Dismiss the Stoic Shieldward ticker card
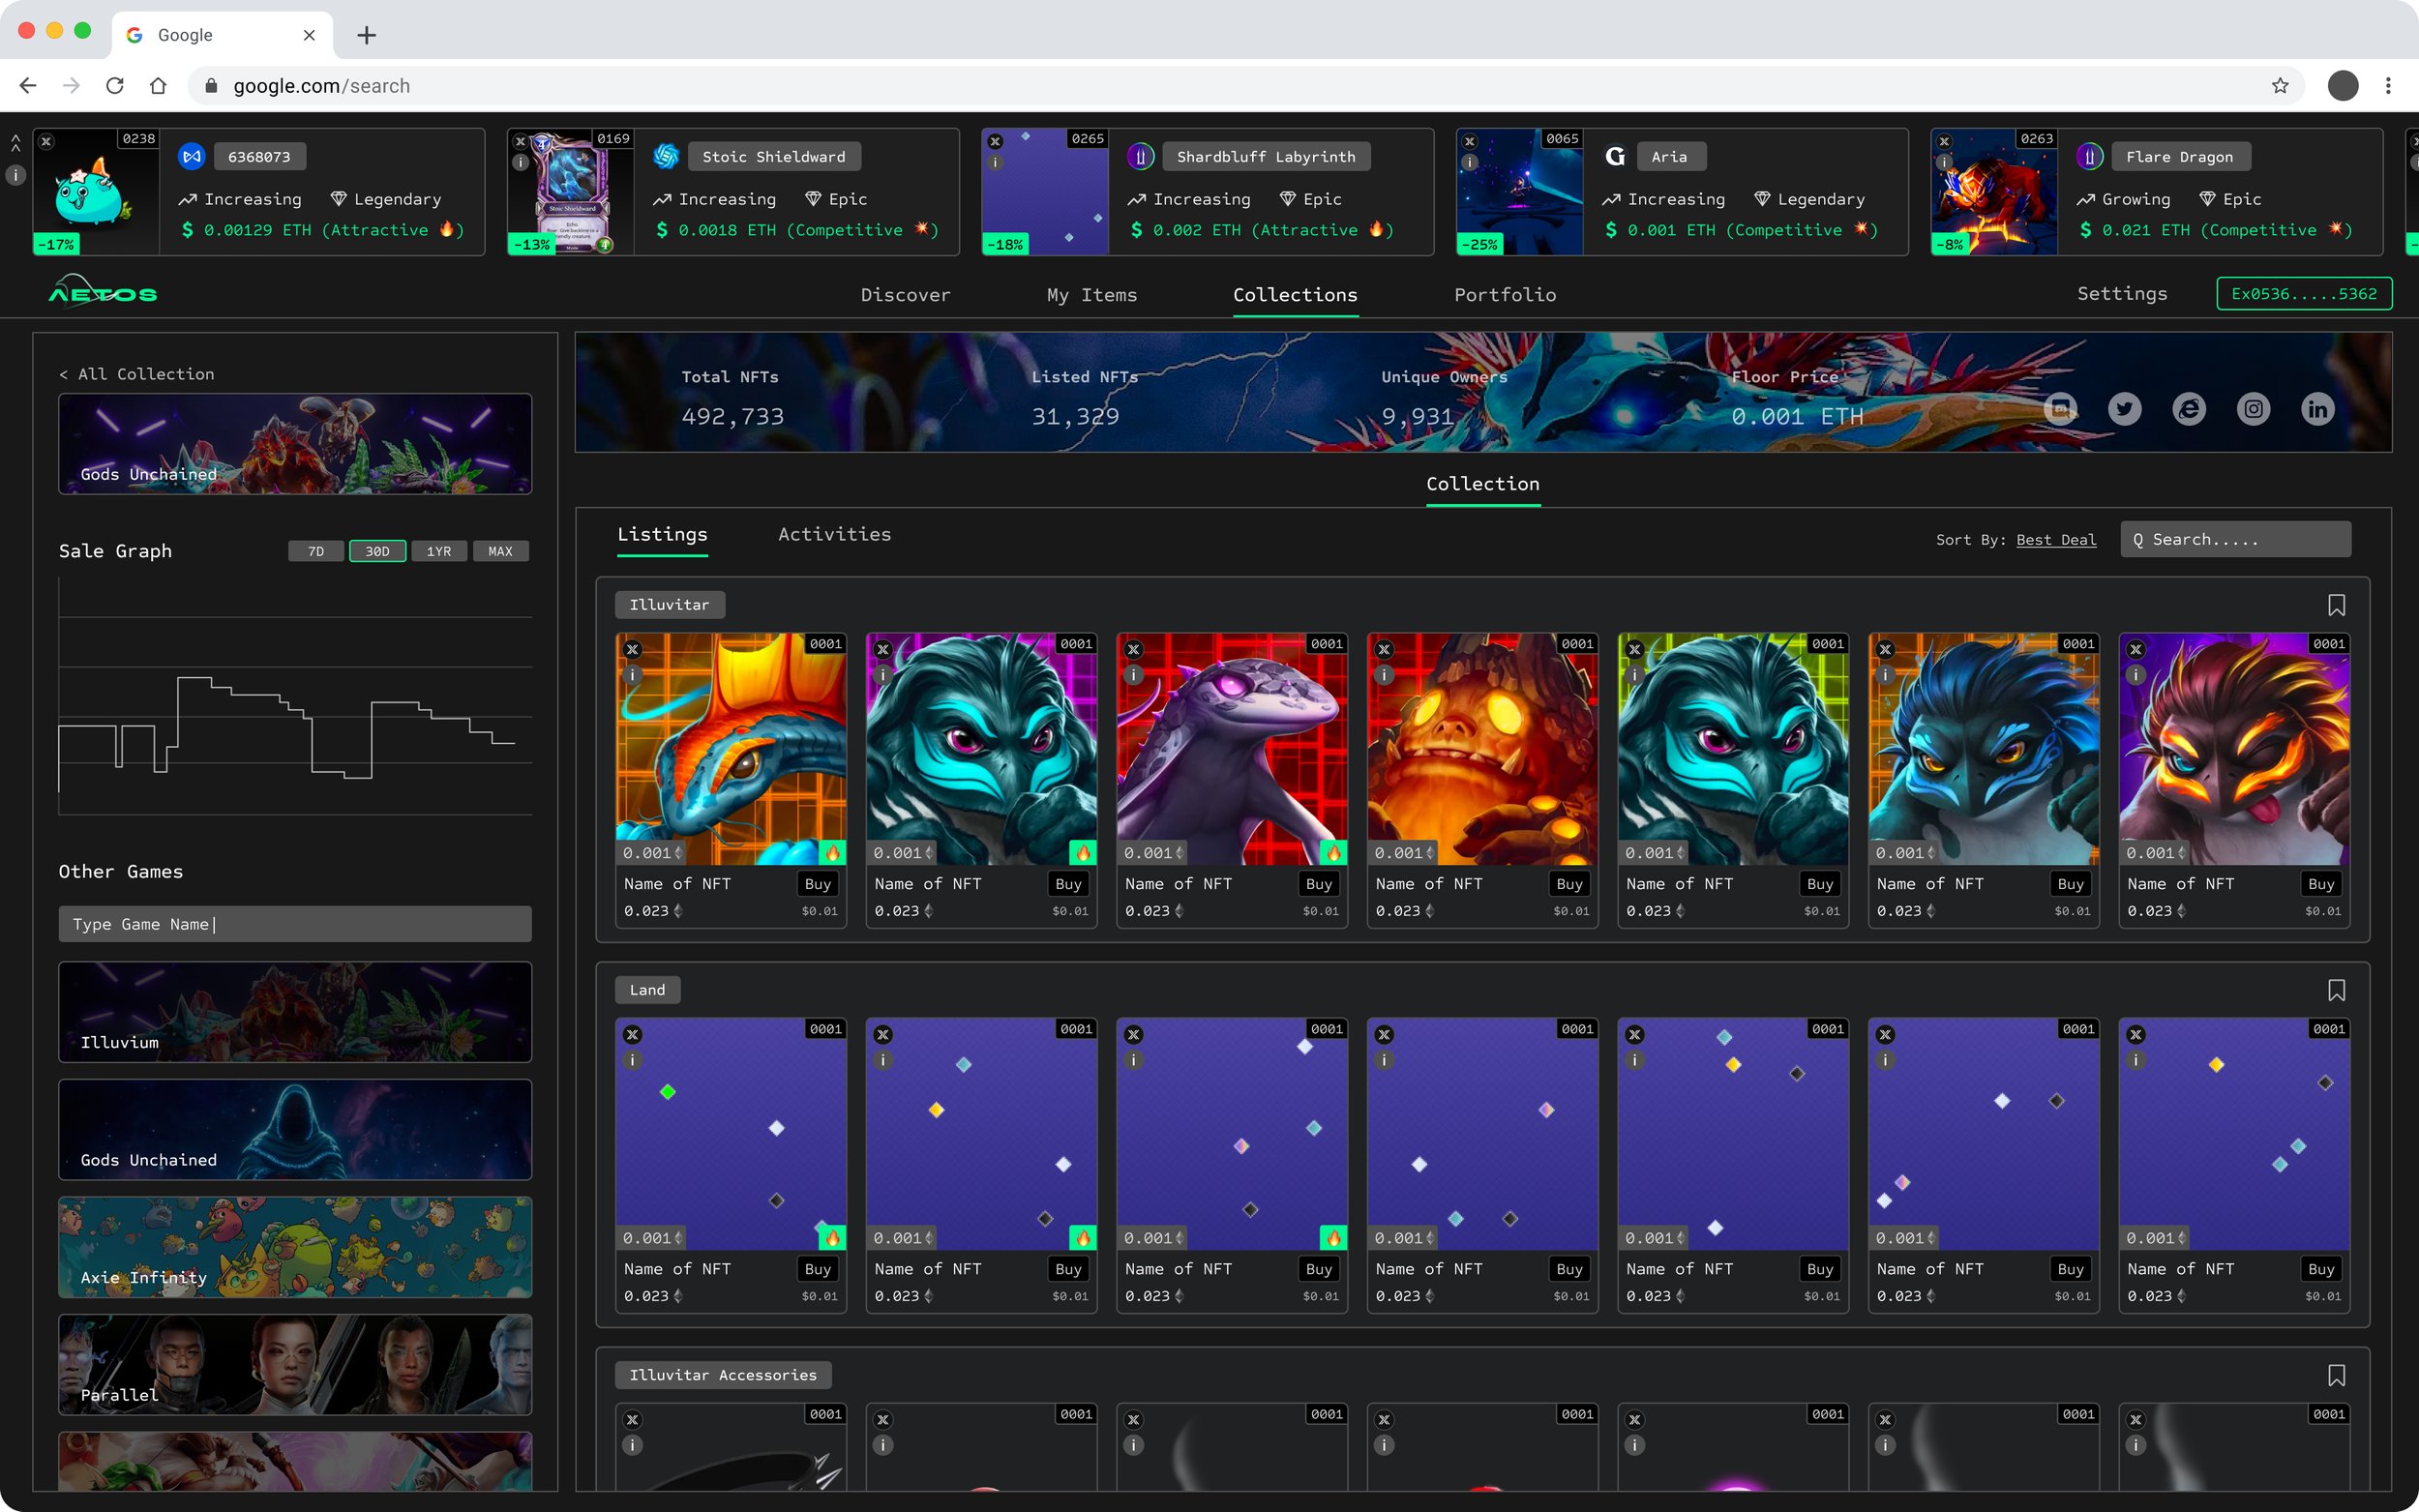This screenshot has height=1512, width=2419. pyautogui.click(x=520, y=142)
